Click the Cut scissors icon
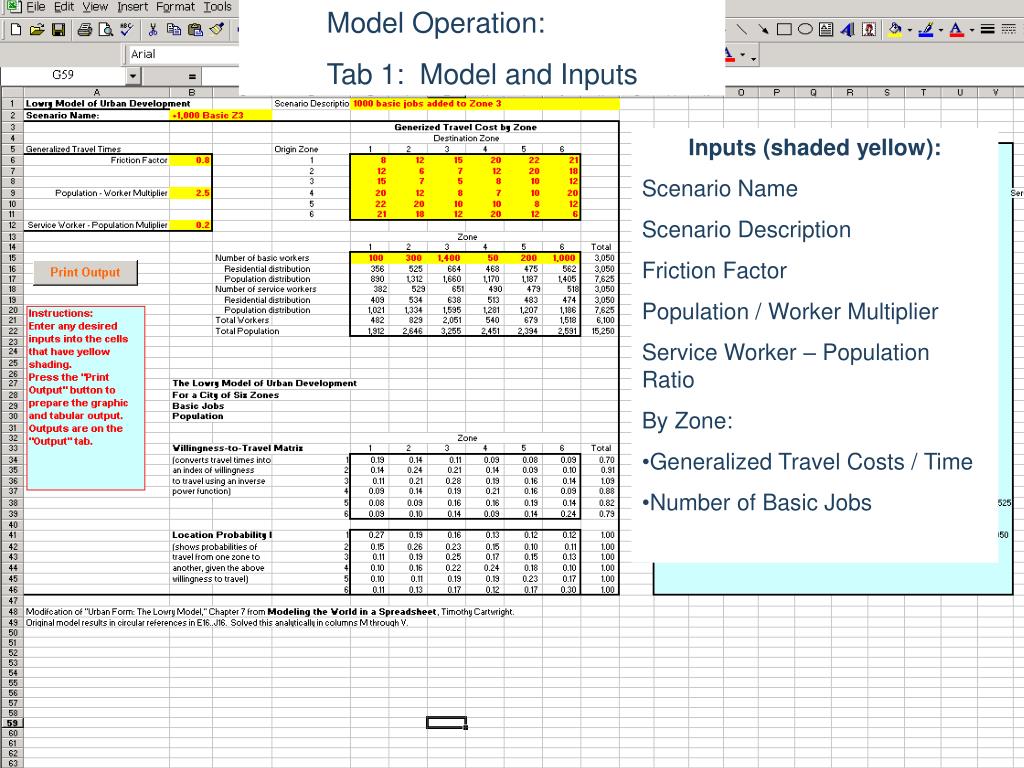The height and width of the screenshot is (768, 1024). pos(153,29)
